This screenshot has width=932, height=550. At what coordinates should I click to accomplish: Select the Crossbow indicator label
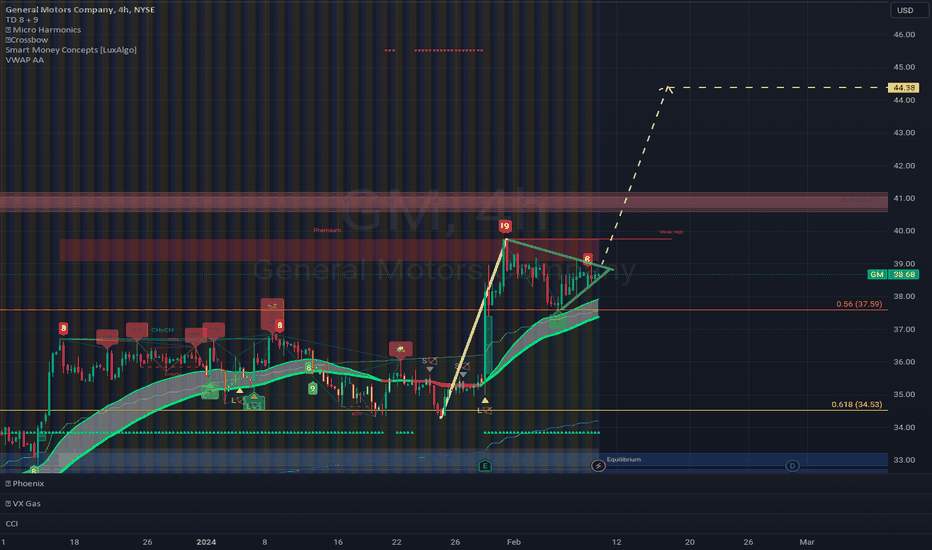click(30, 40)
